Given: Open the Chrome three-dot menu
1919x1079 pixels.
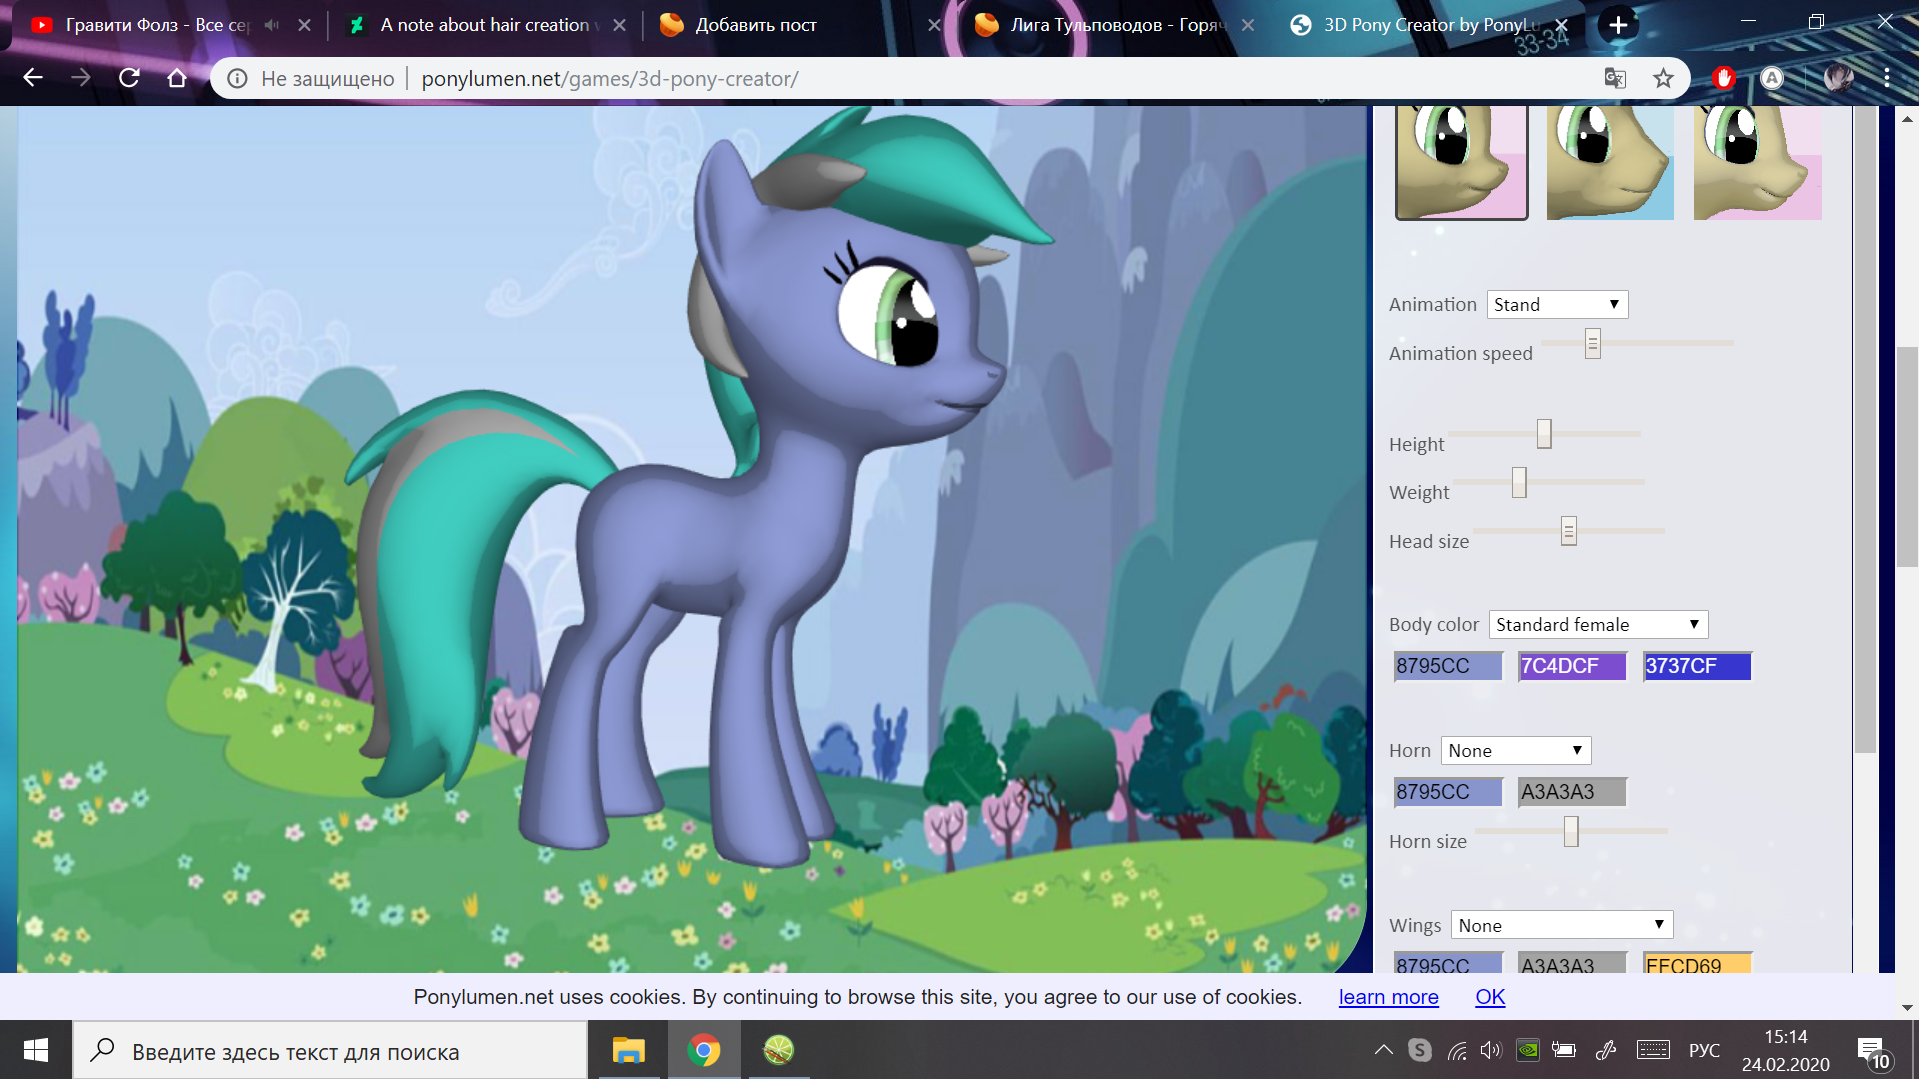Looking at the screenshot, I should pyautogui.click(x=1887, y=78).
